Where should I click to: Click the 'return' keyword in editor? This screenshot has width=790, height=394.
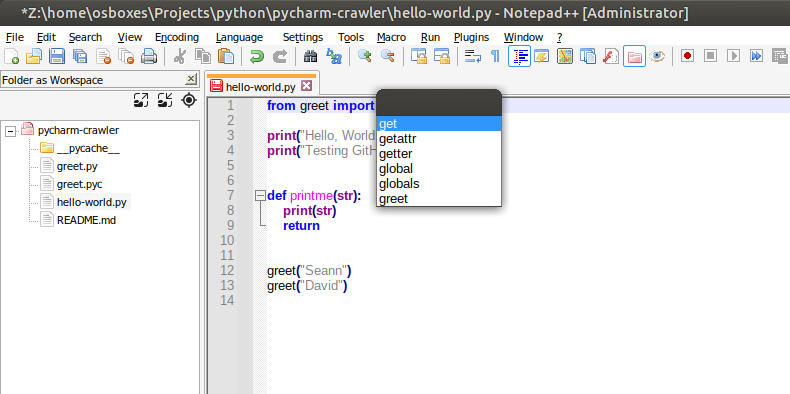tap(301, 225)
